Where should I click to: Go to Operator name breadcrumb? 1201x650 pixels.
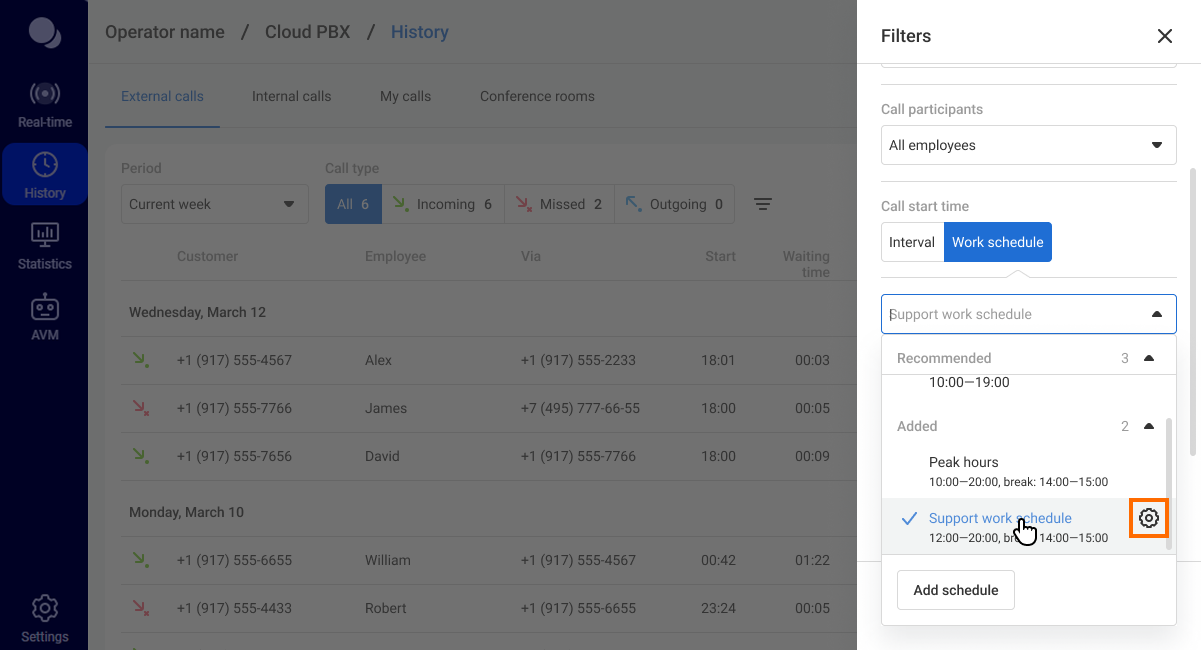coord(165,32)
